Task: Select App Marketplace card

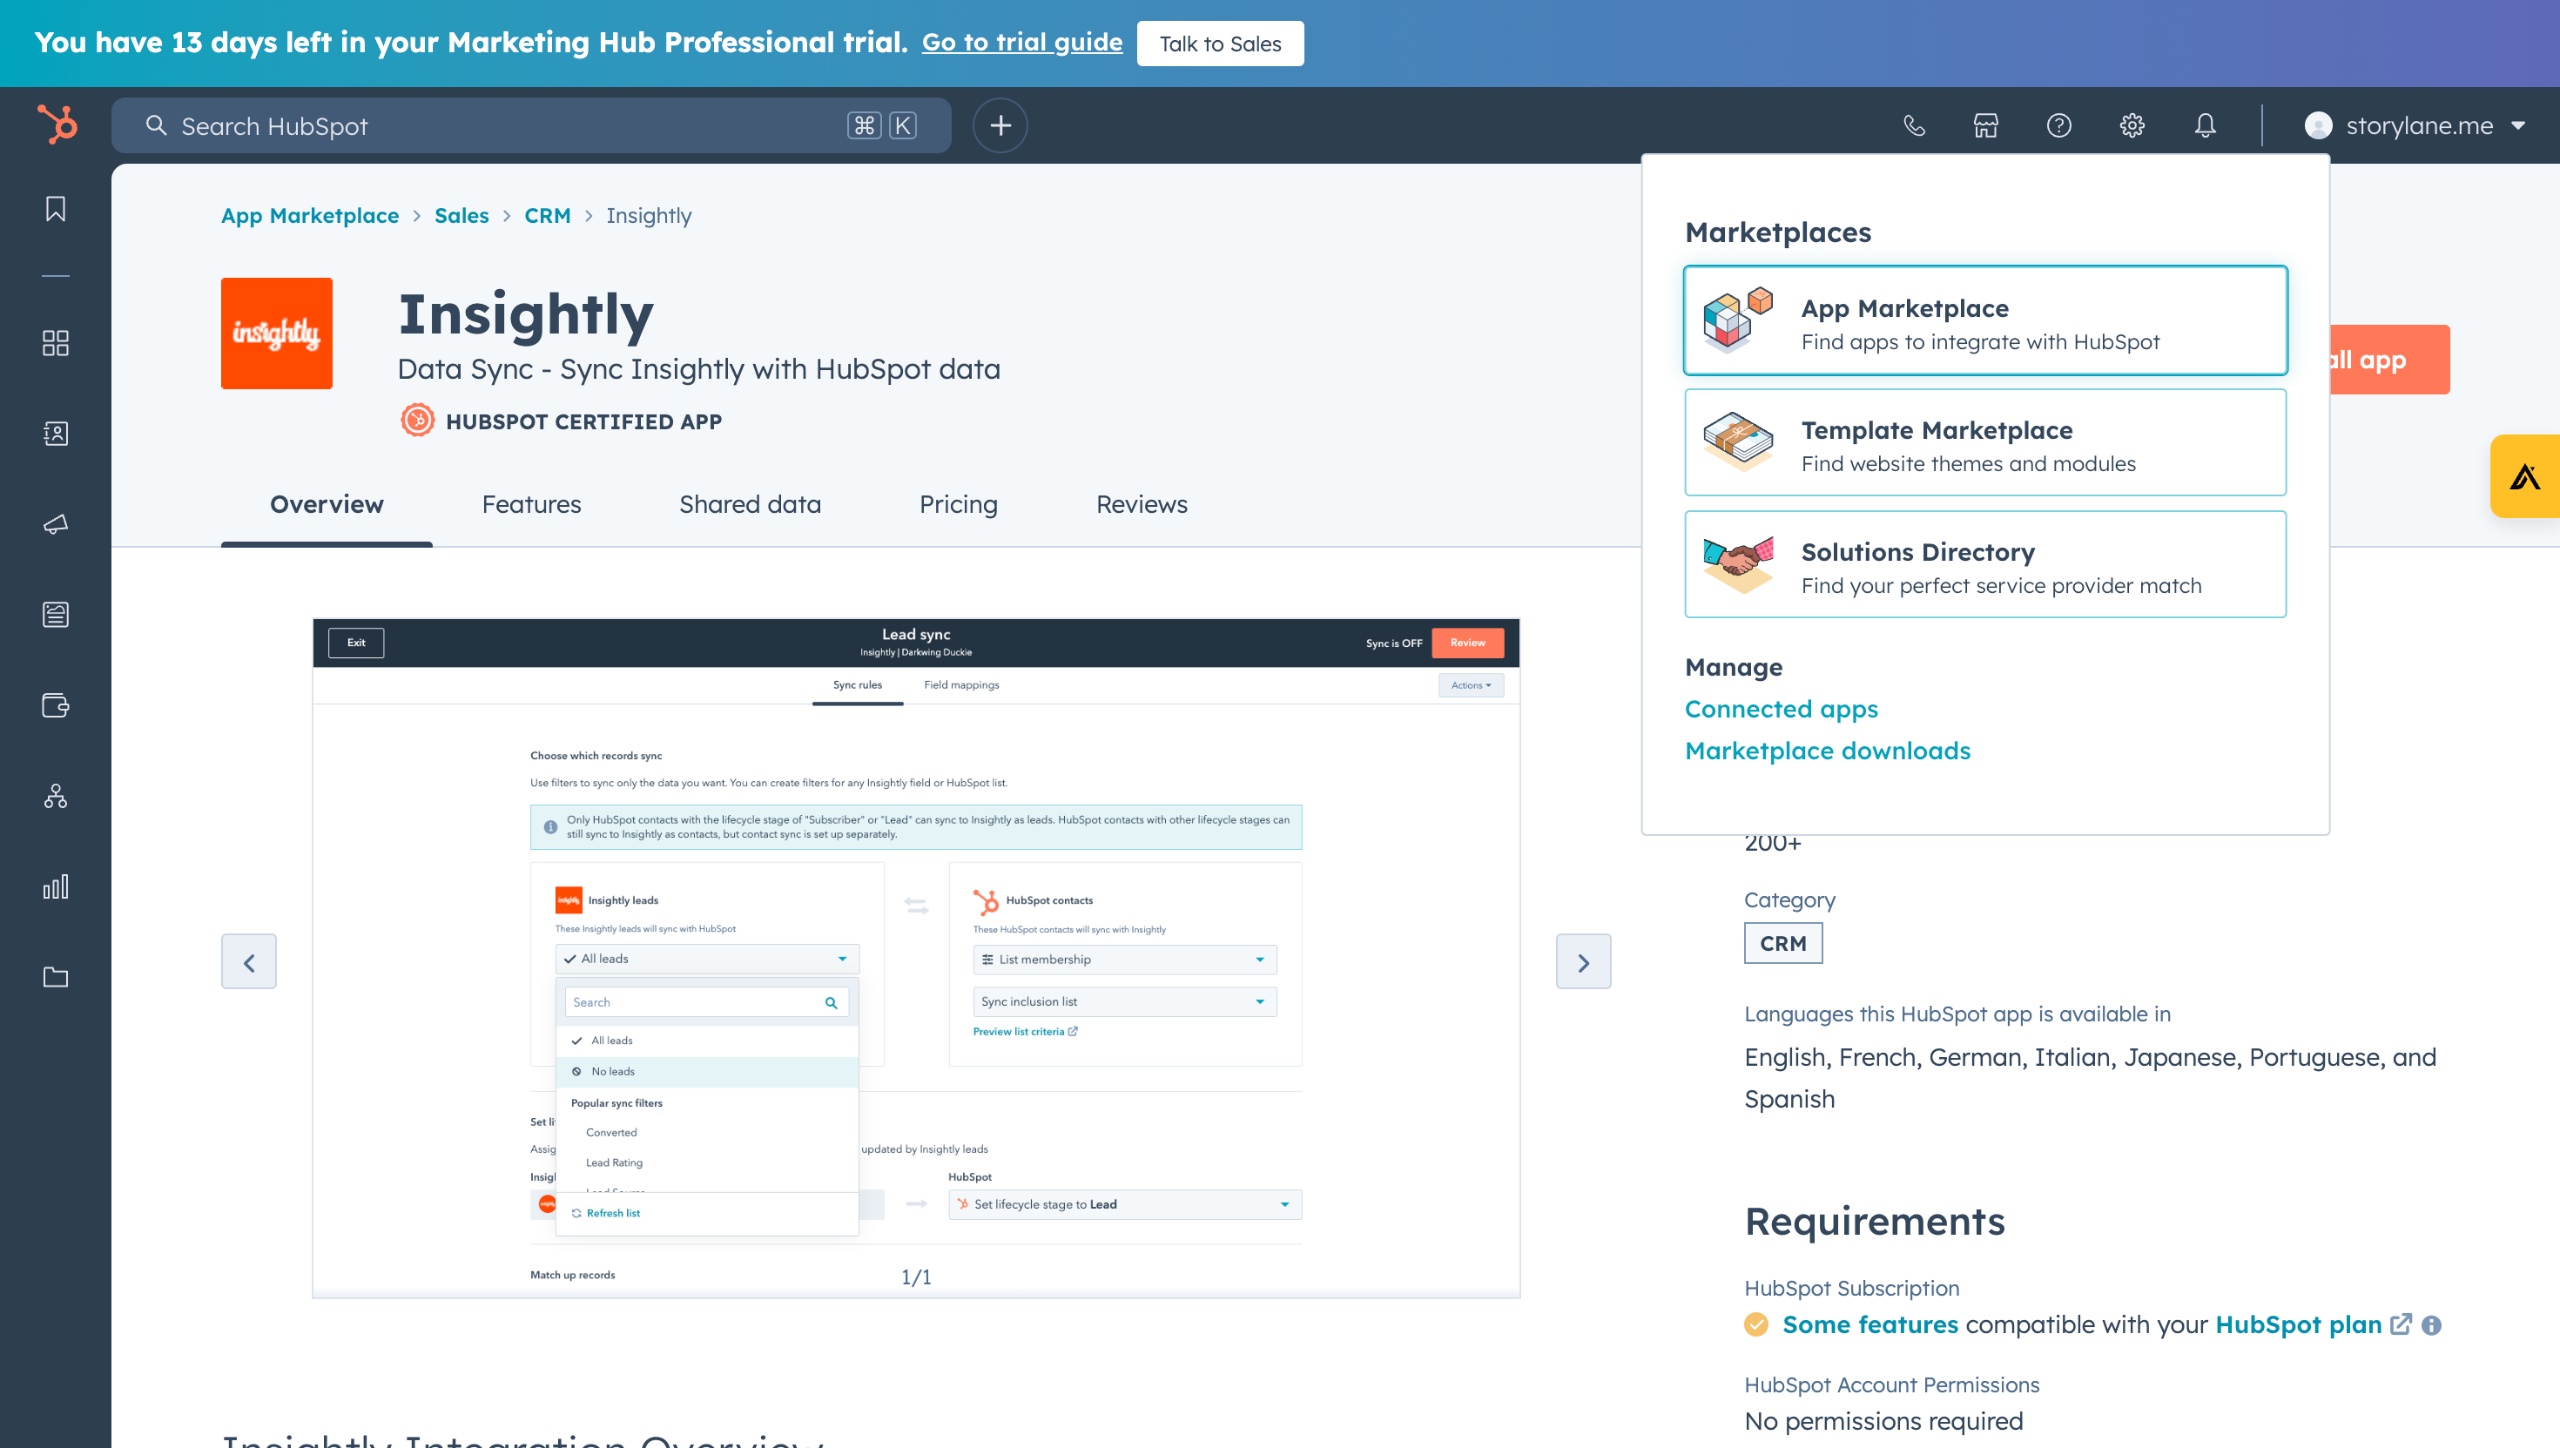Action: tap(1985, 321)
